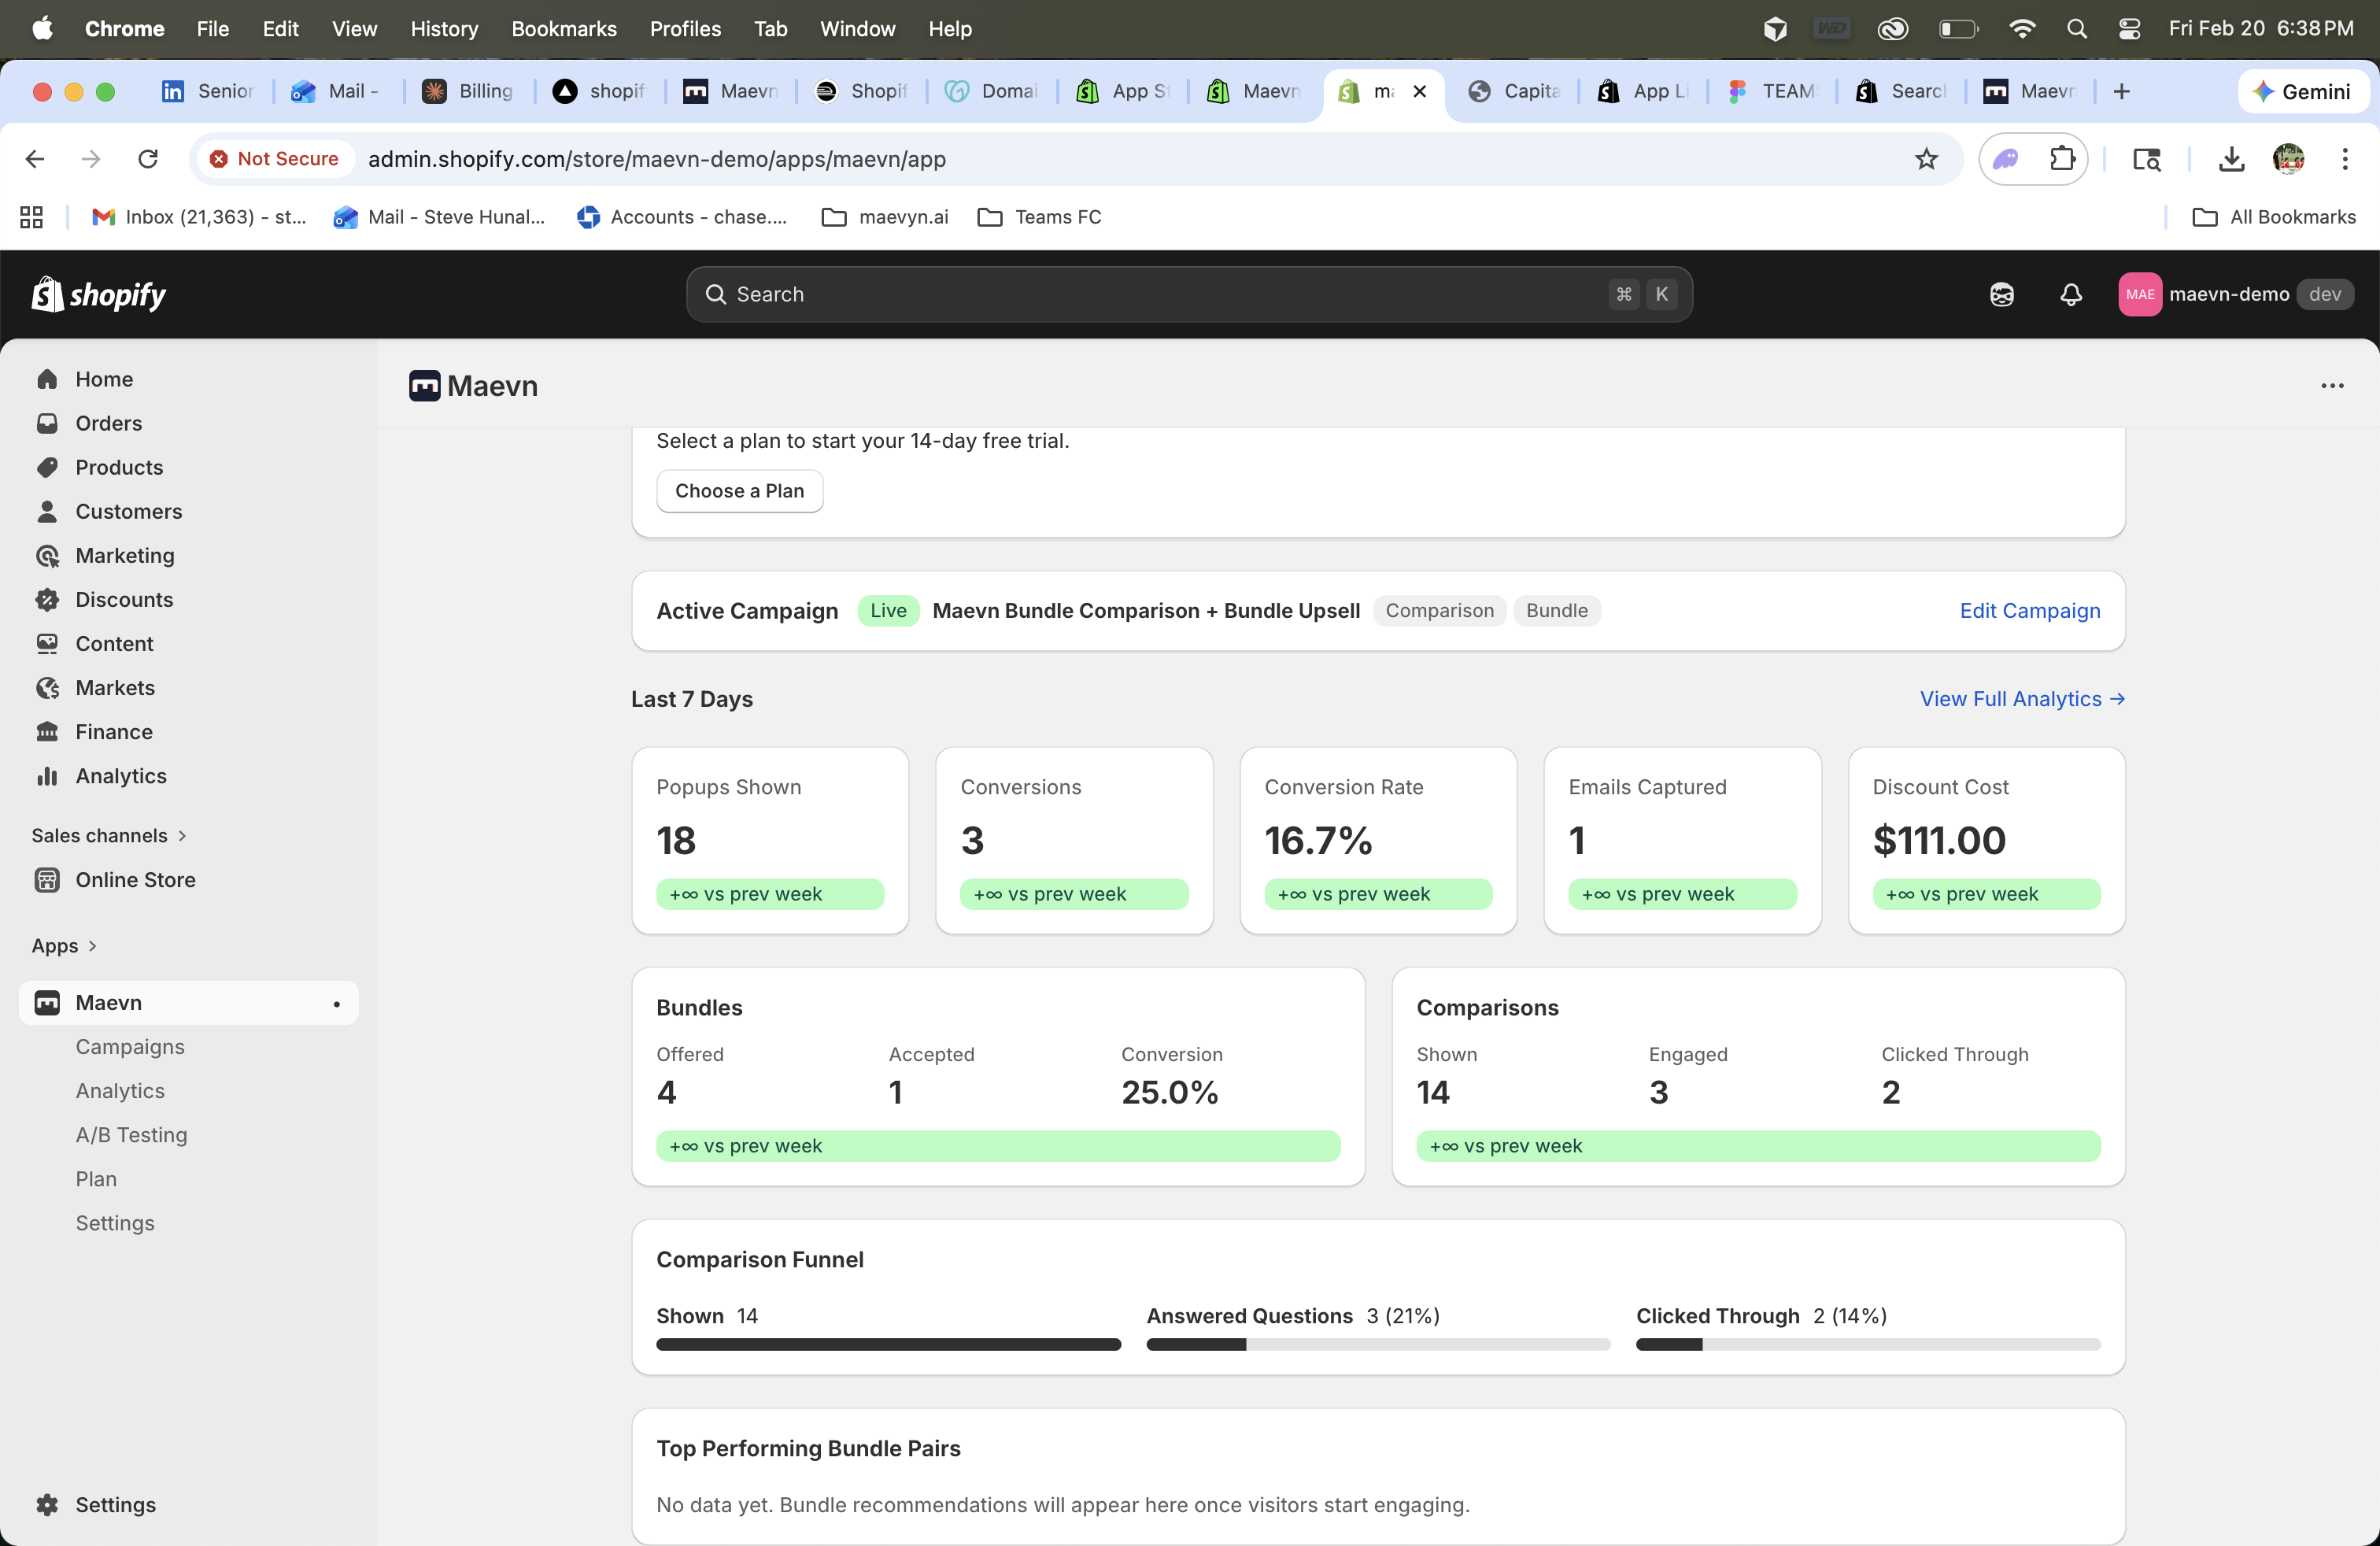Go to A/B Testing in Maevn submenu
This screenshot has height=1546, width=2380.
[x=131, y=1134]
